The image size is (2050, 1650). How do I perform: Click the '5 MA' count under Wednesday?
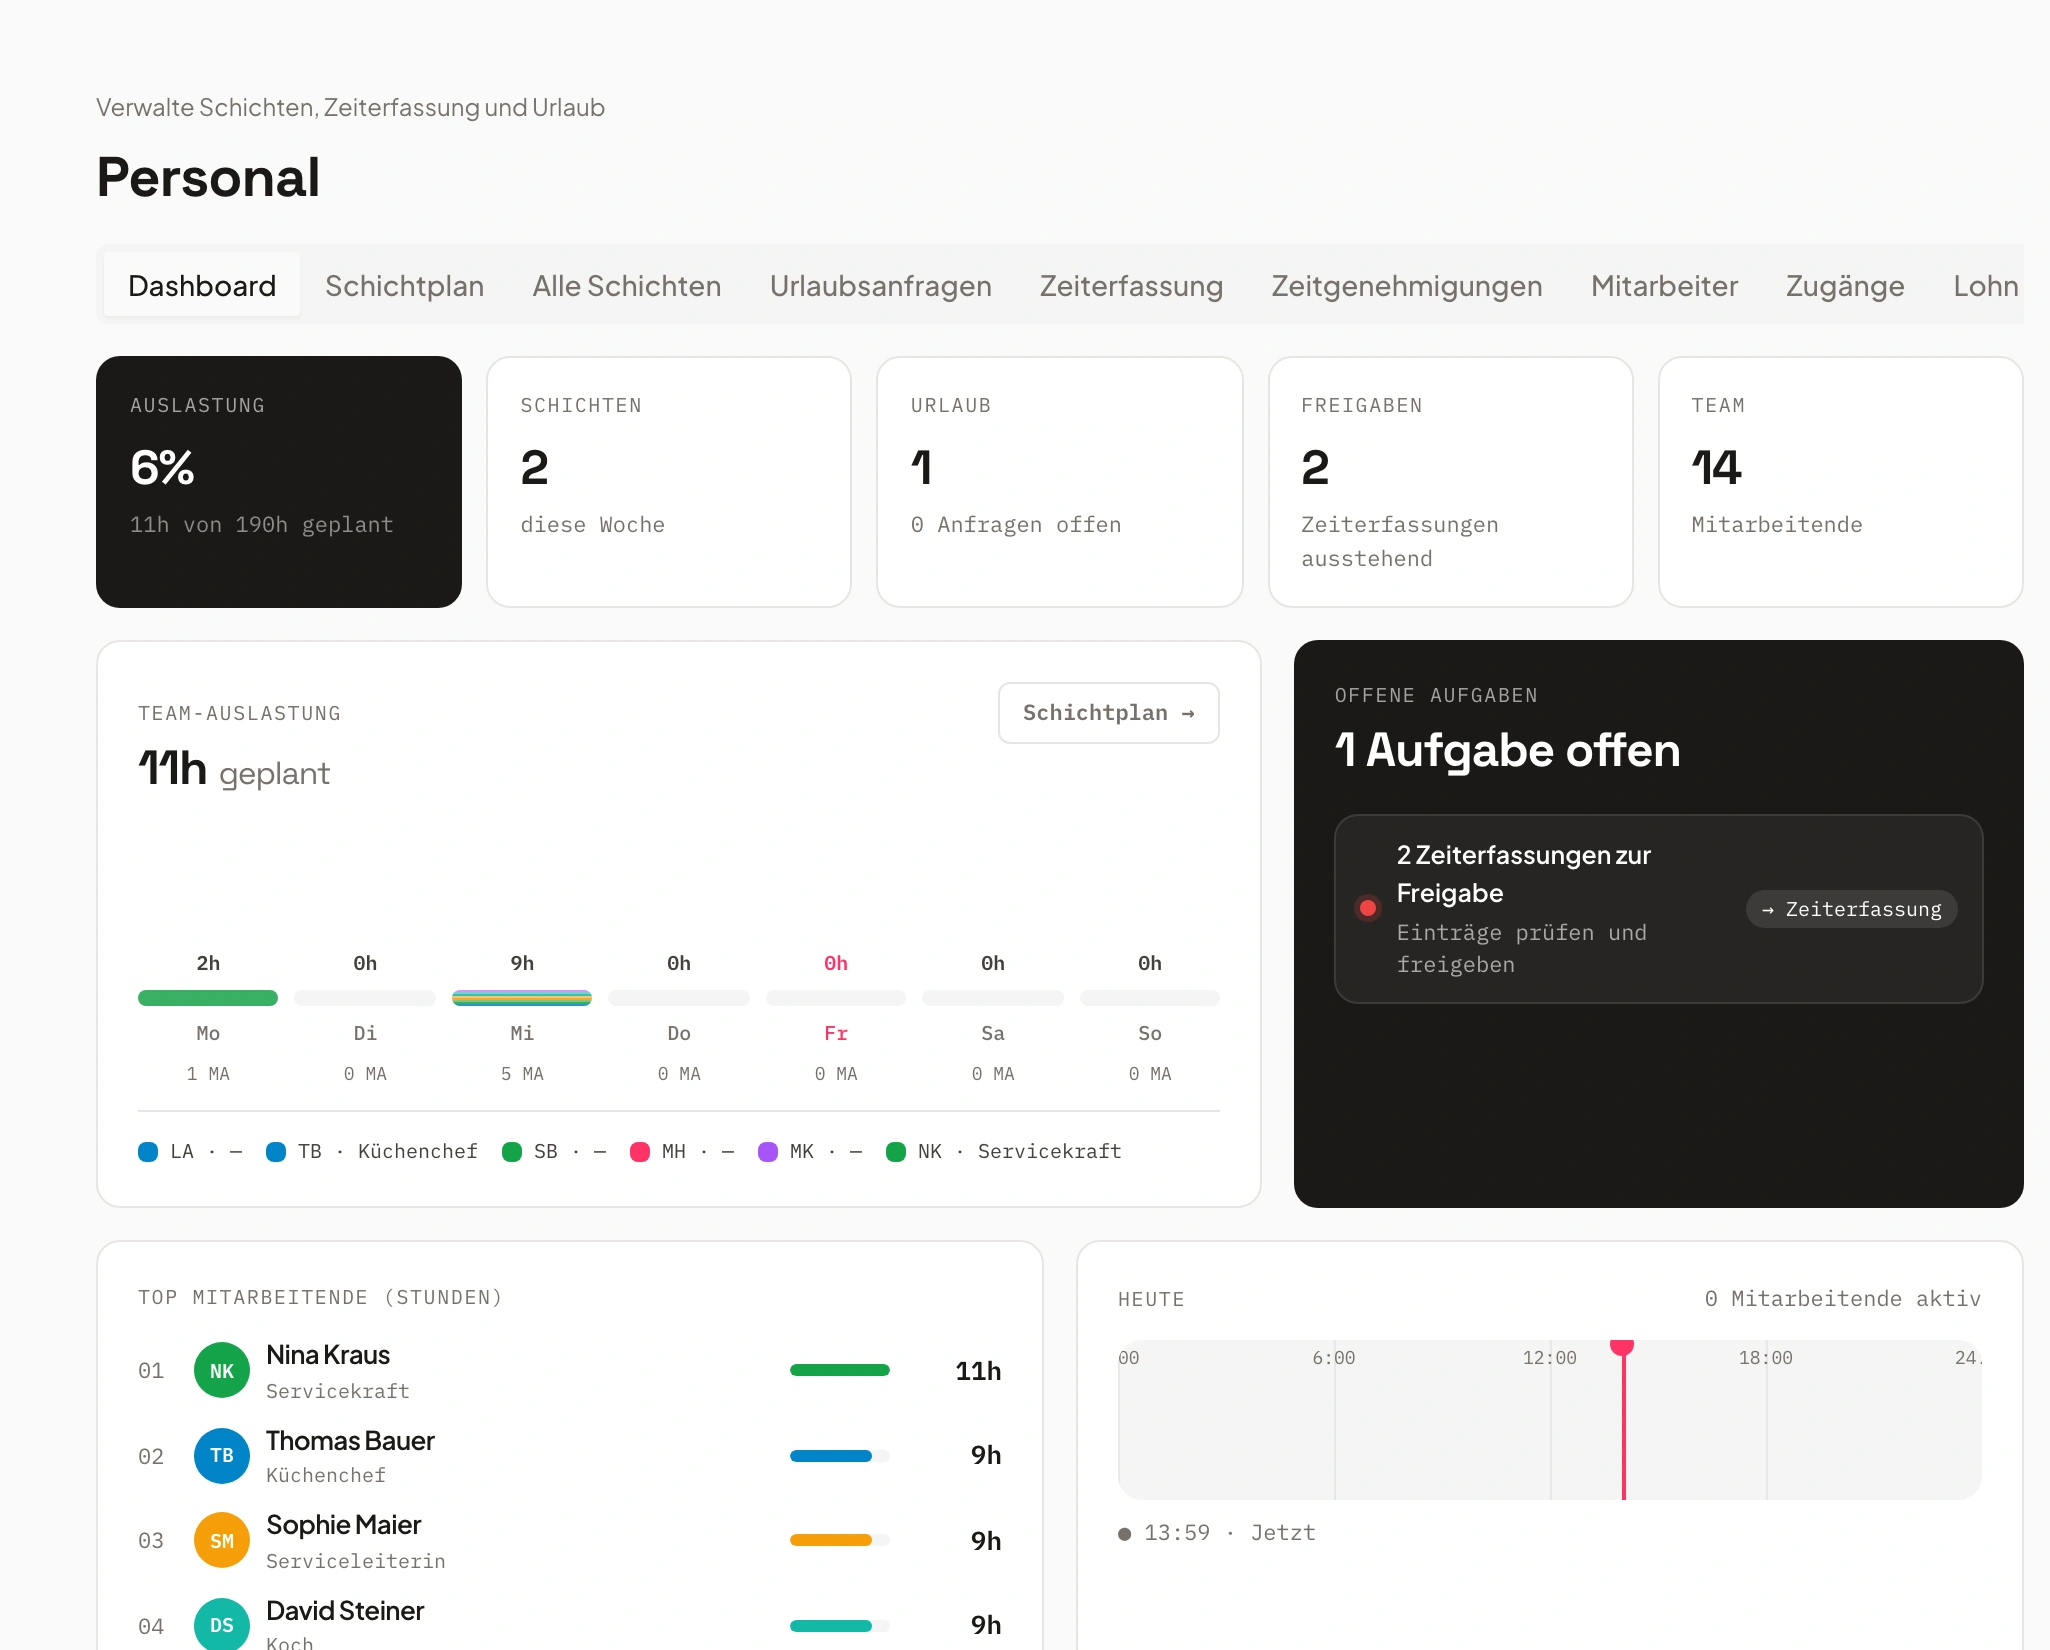522,1074
